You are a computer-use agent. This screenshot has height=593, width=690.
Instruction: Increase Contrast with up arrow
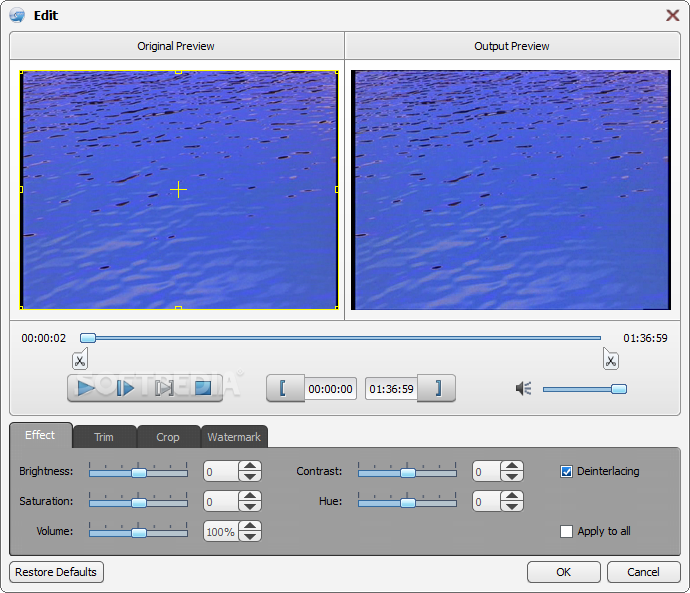(512, 466)
